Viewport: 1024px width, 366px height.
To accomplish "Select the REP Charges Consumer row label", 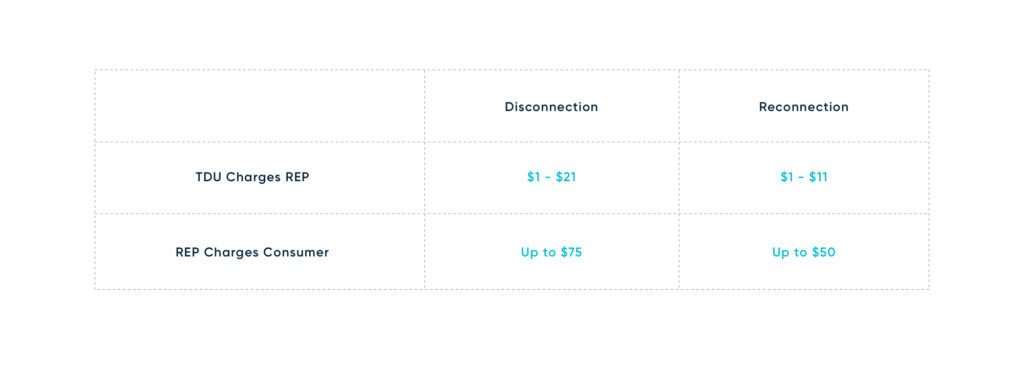I will pos(252,252).
